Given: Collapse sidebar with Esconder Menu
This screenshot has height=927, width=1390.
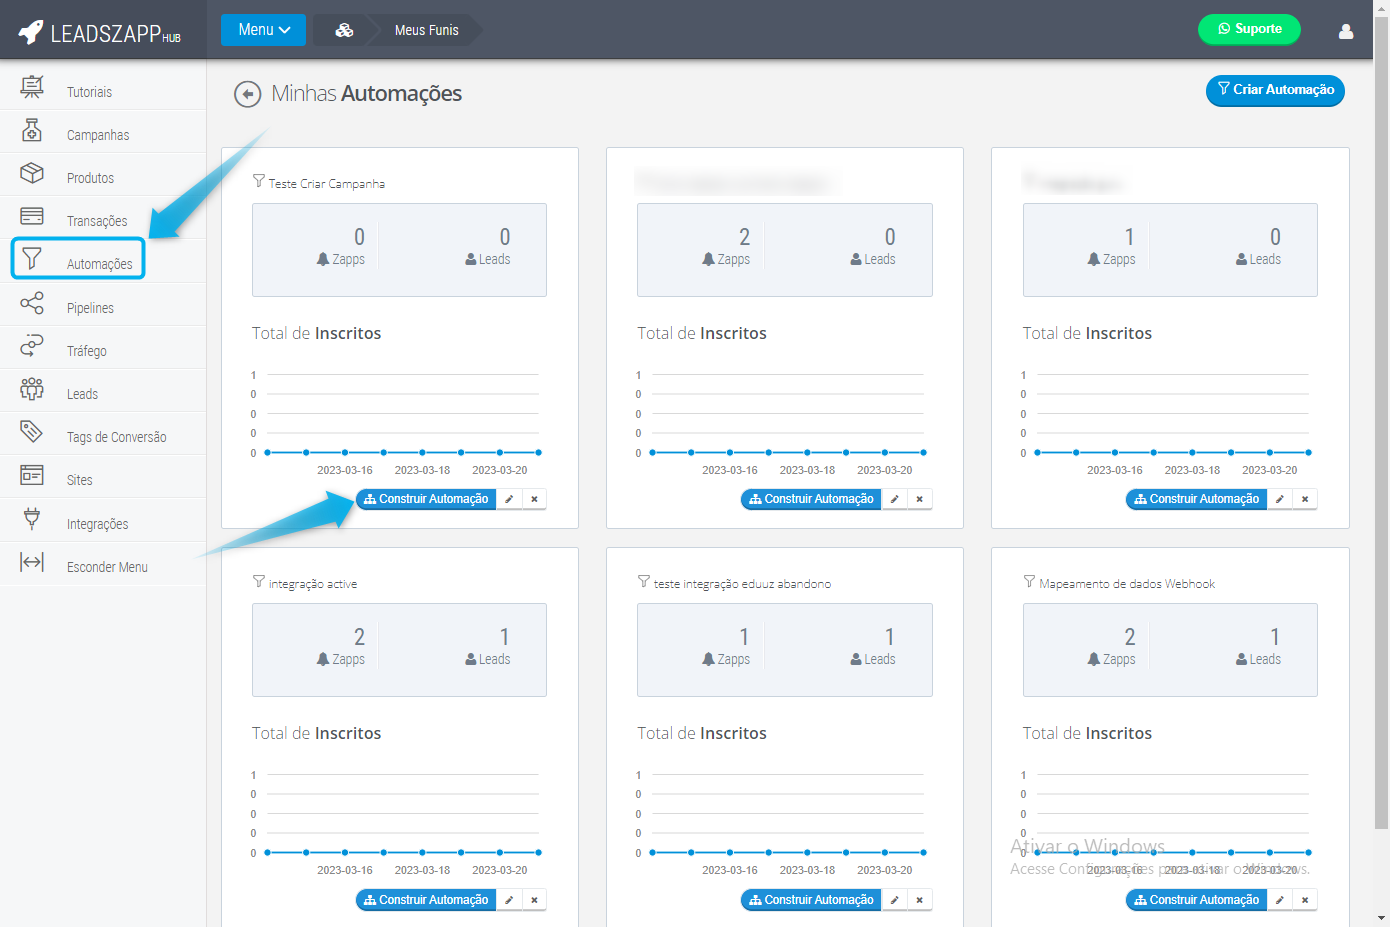Looking at the screenshot, I should click(107, 567).
